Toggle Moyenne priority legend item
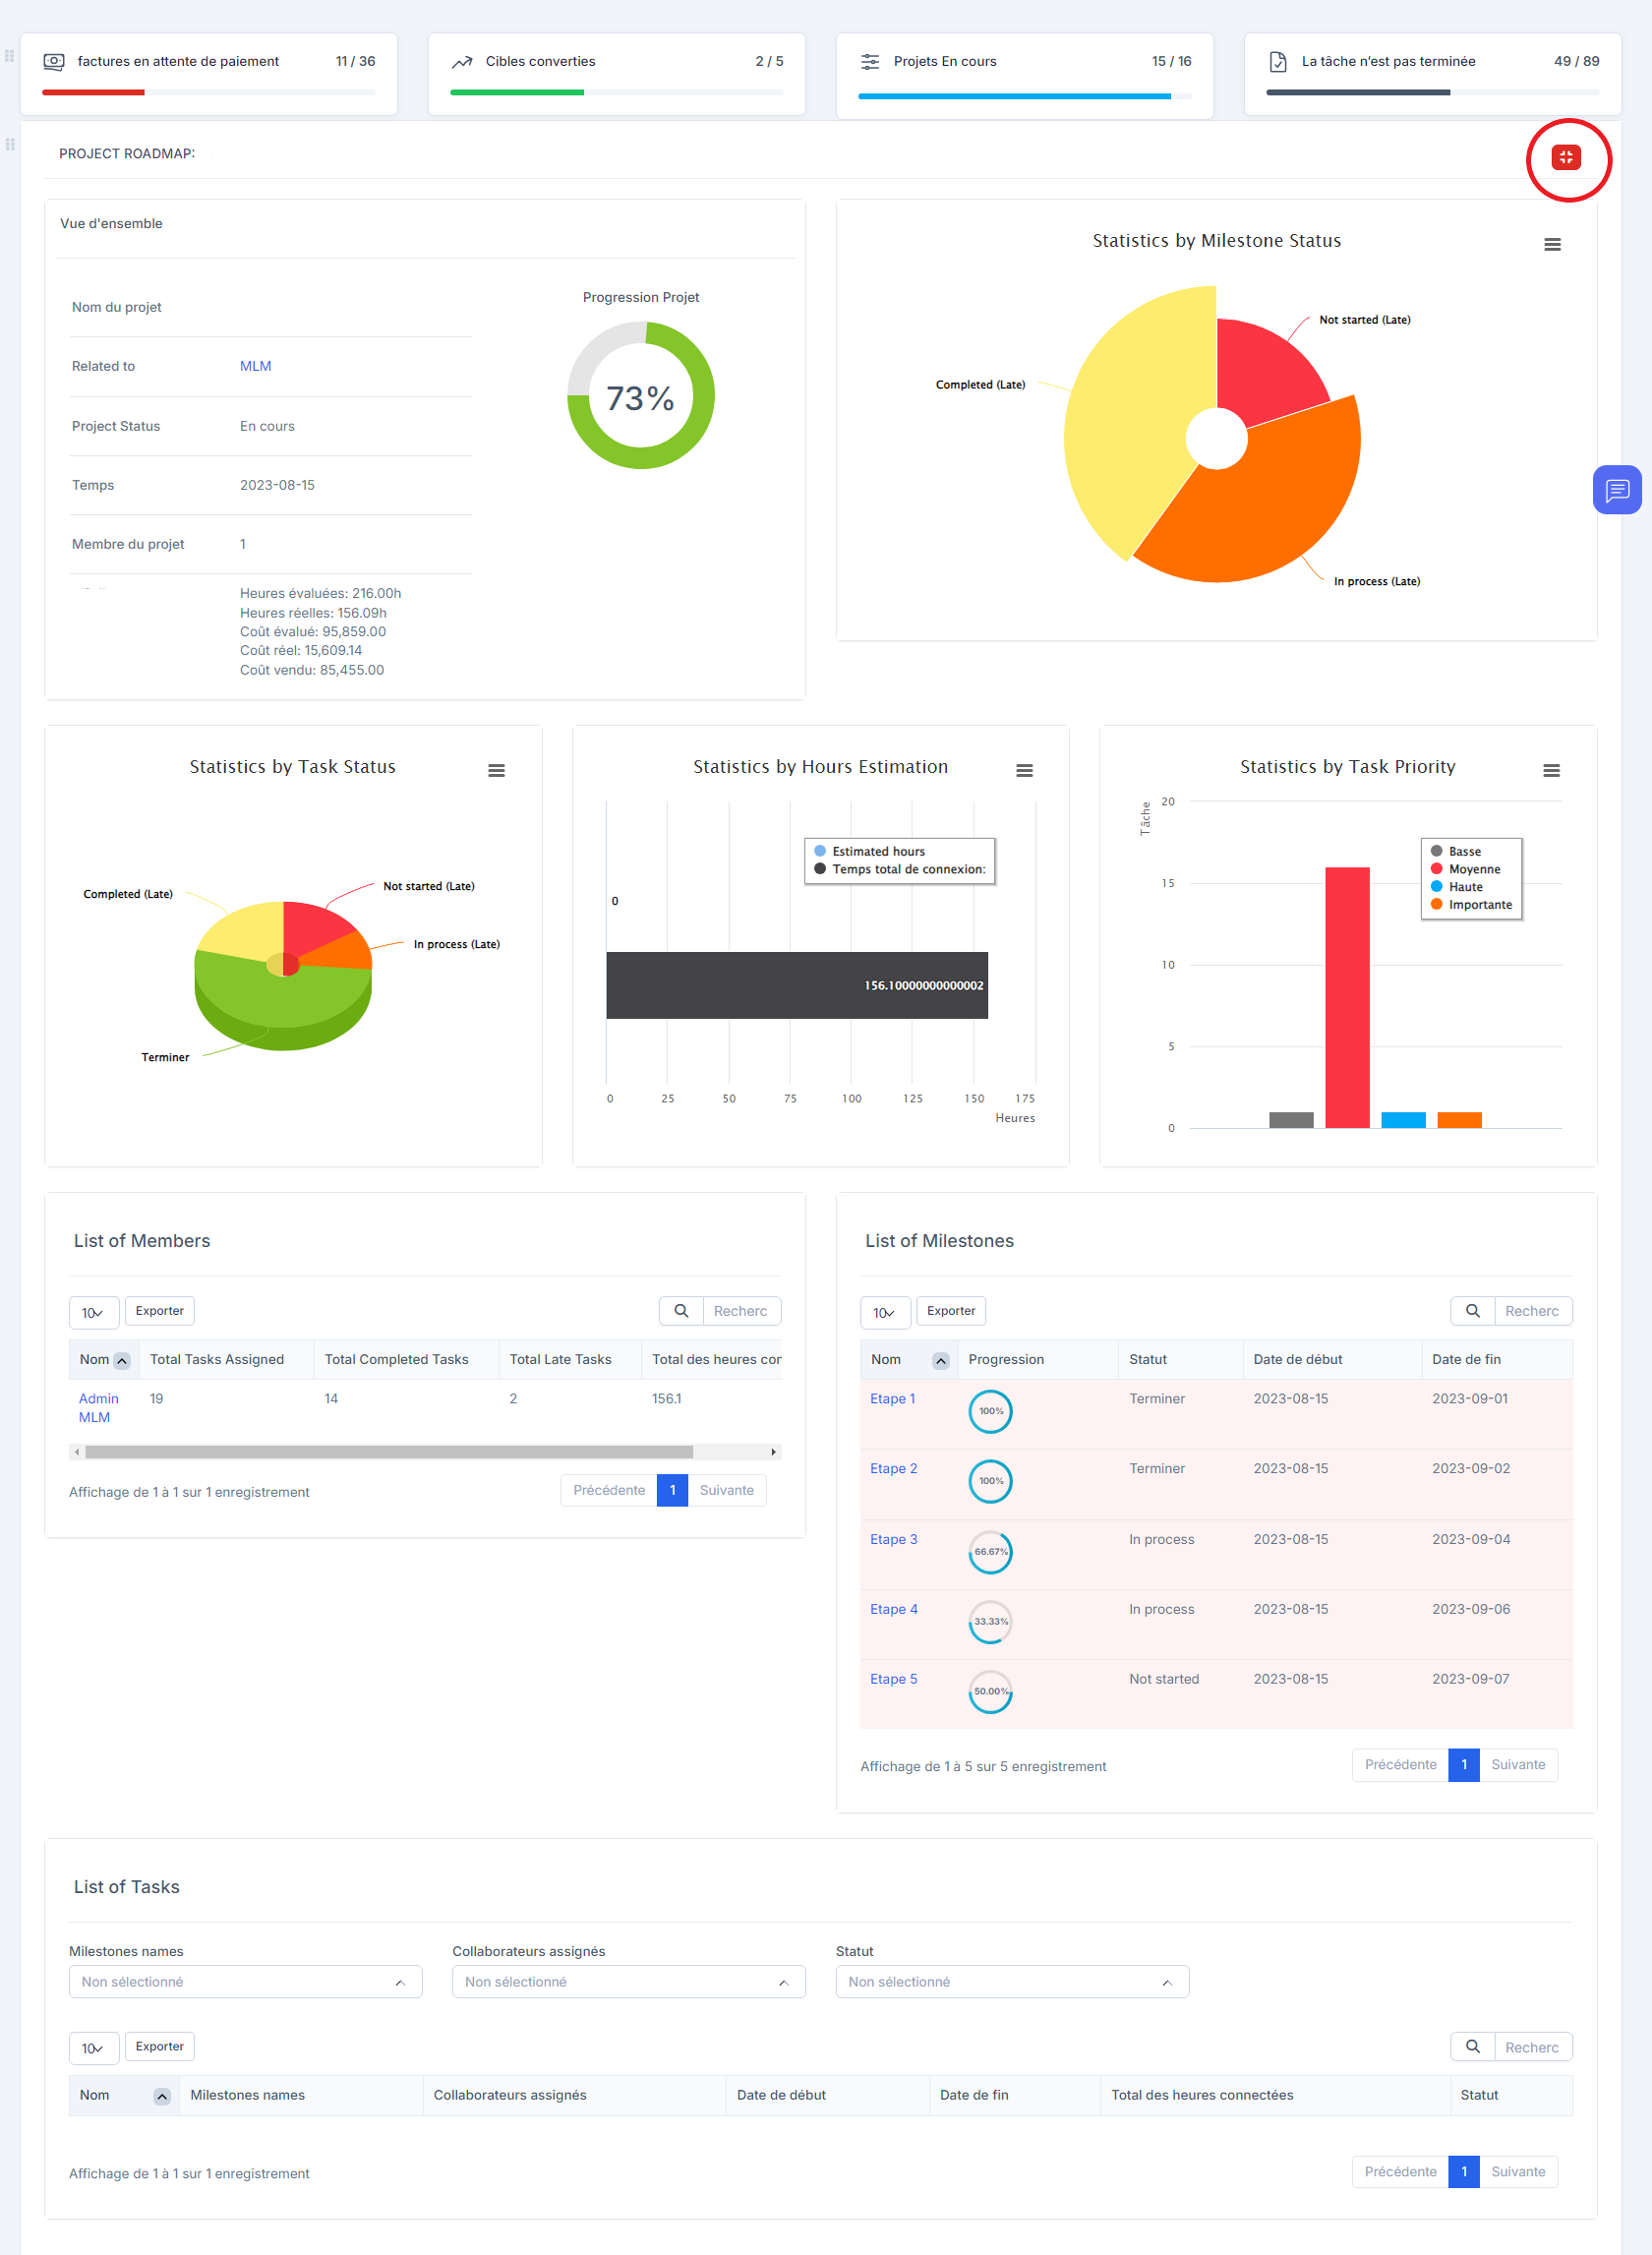The width and height of the screenshot is (1652, 2255). pos(1465,869)
